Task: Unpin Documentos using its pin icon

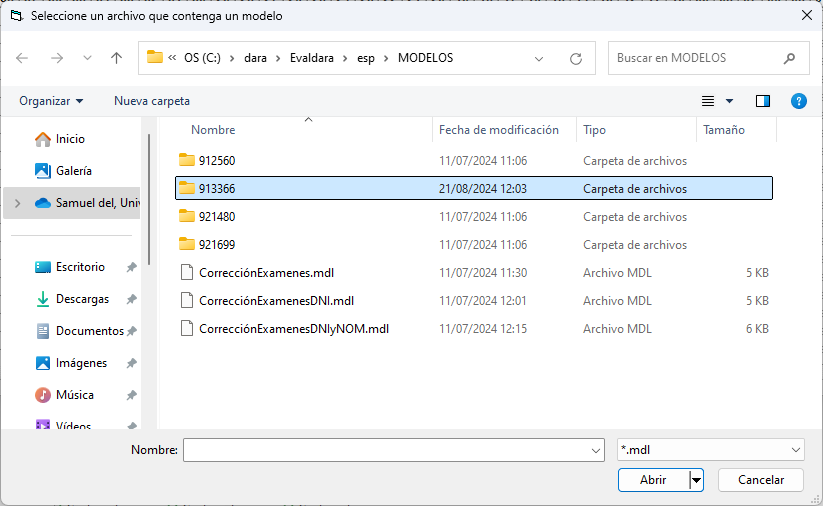Action: [x=132, y=331]
